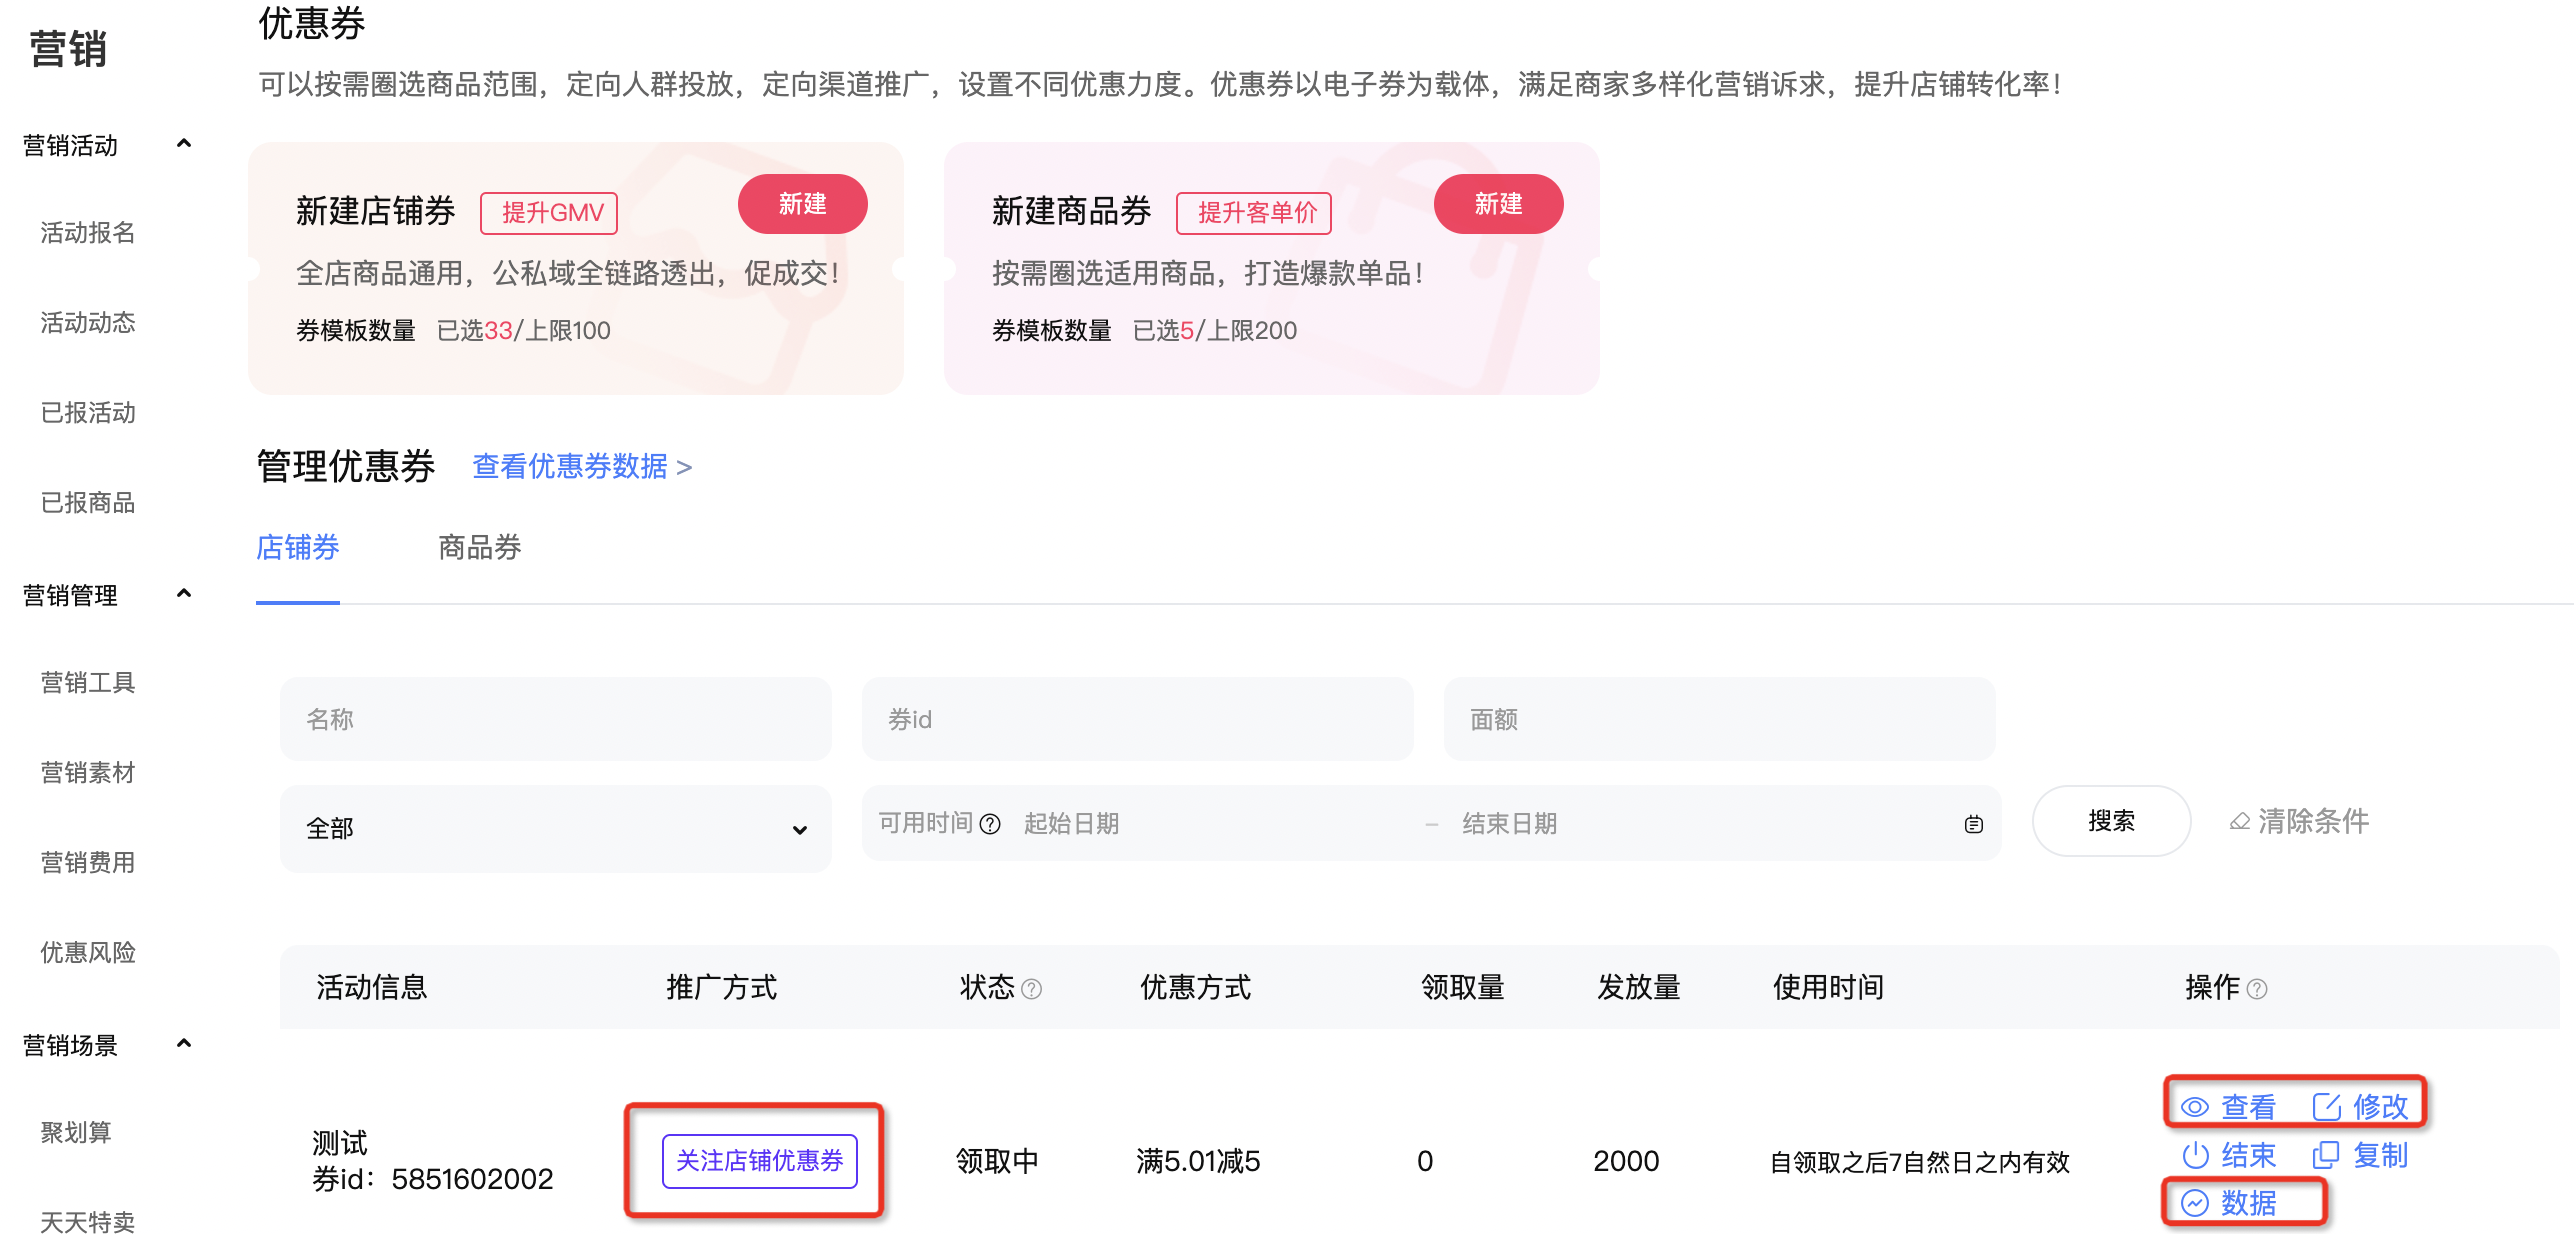Click the 结束 action for coupon 测试
Image resolution: width=2574 pixels, height=1234 pixels.
[x=2248, y=1155]
